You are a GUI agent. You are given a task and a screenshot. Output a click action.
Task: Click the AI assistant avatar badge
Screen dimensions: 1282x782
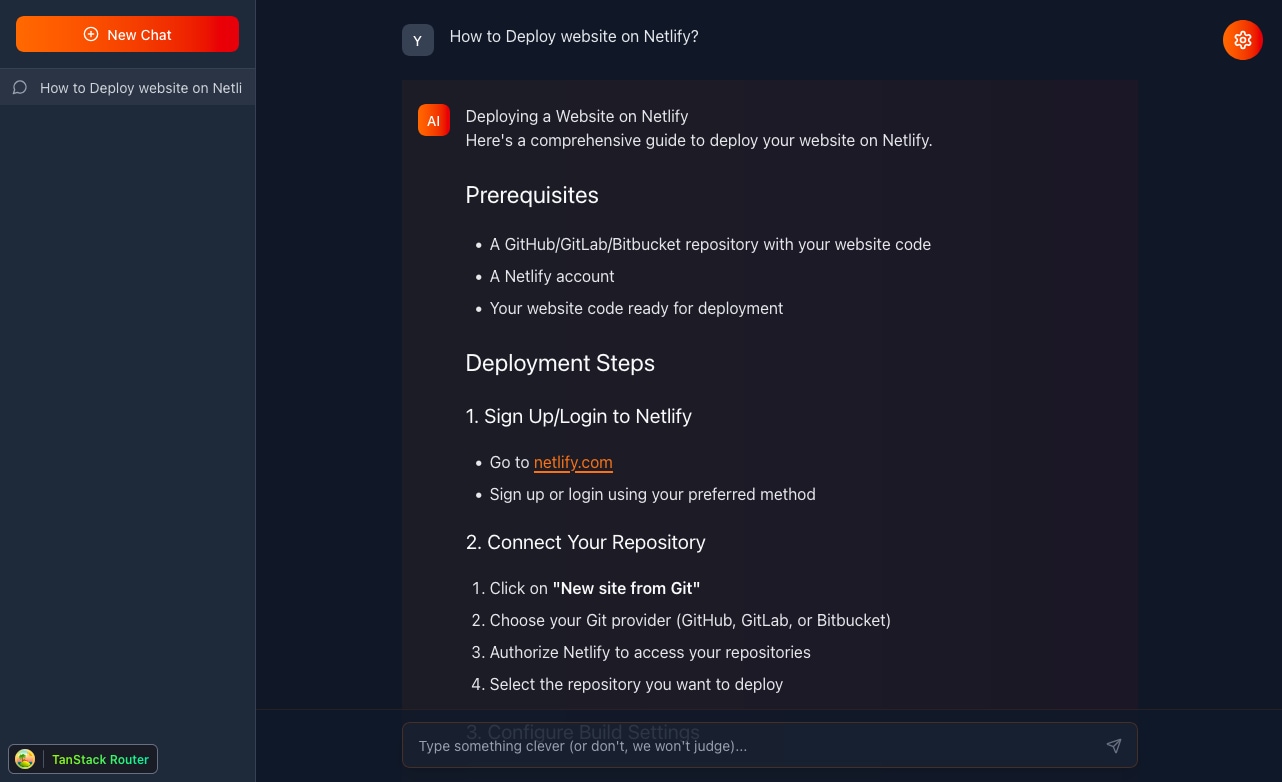click(433, 120)
